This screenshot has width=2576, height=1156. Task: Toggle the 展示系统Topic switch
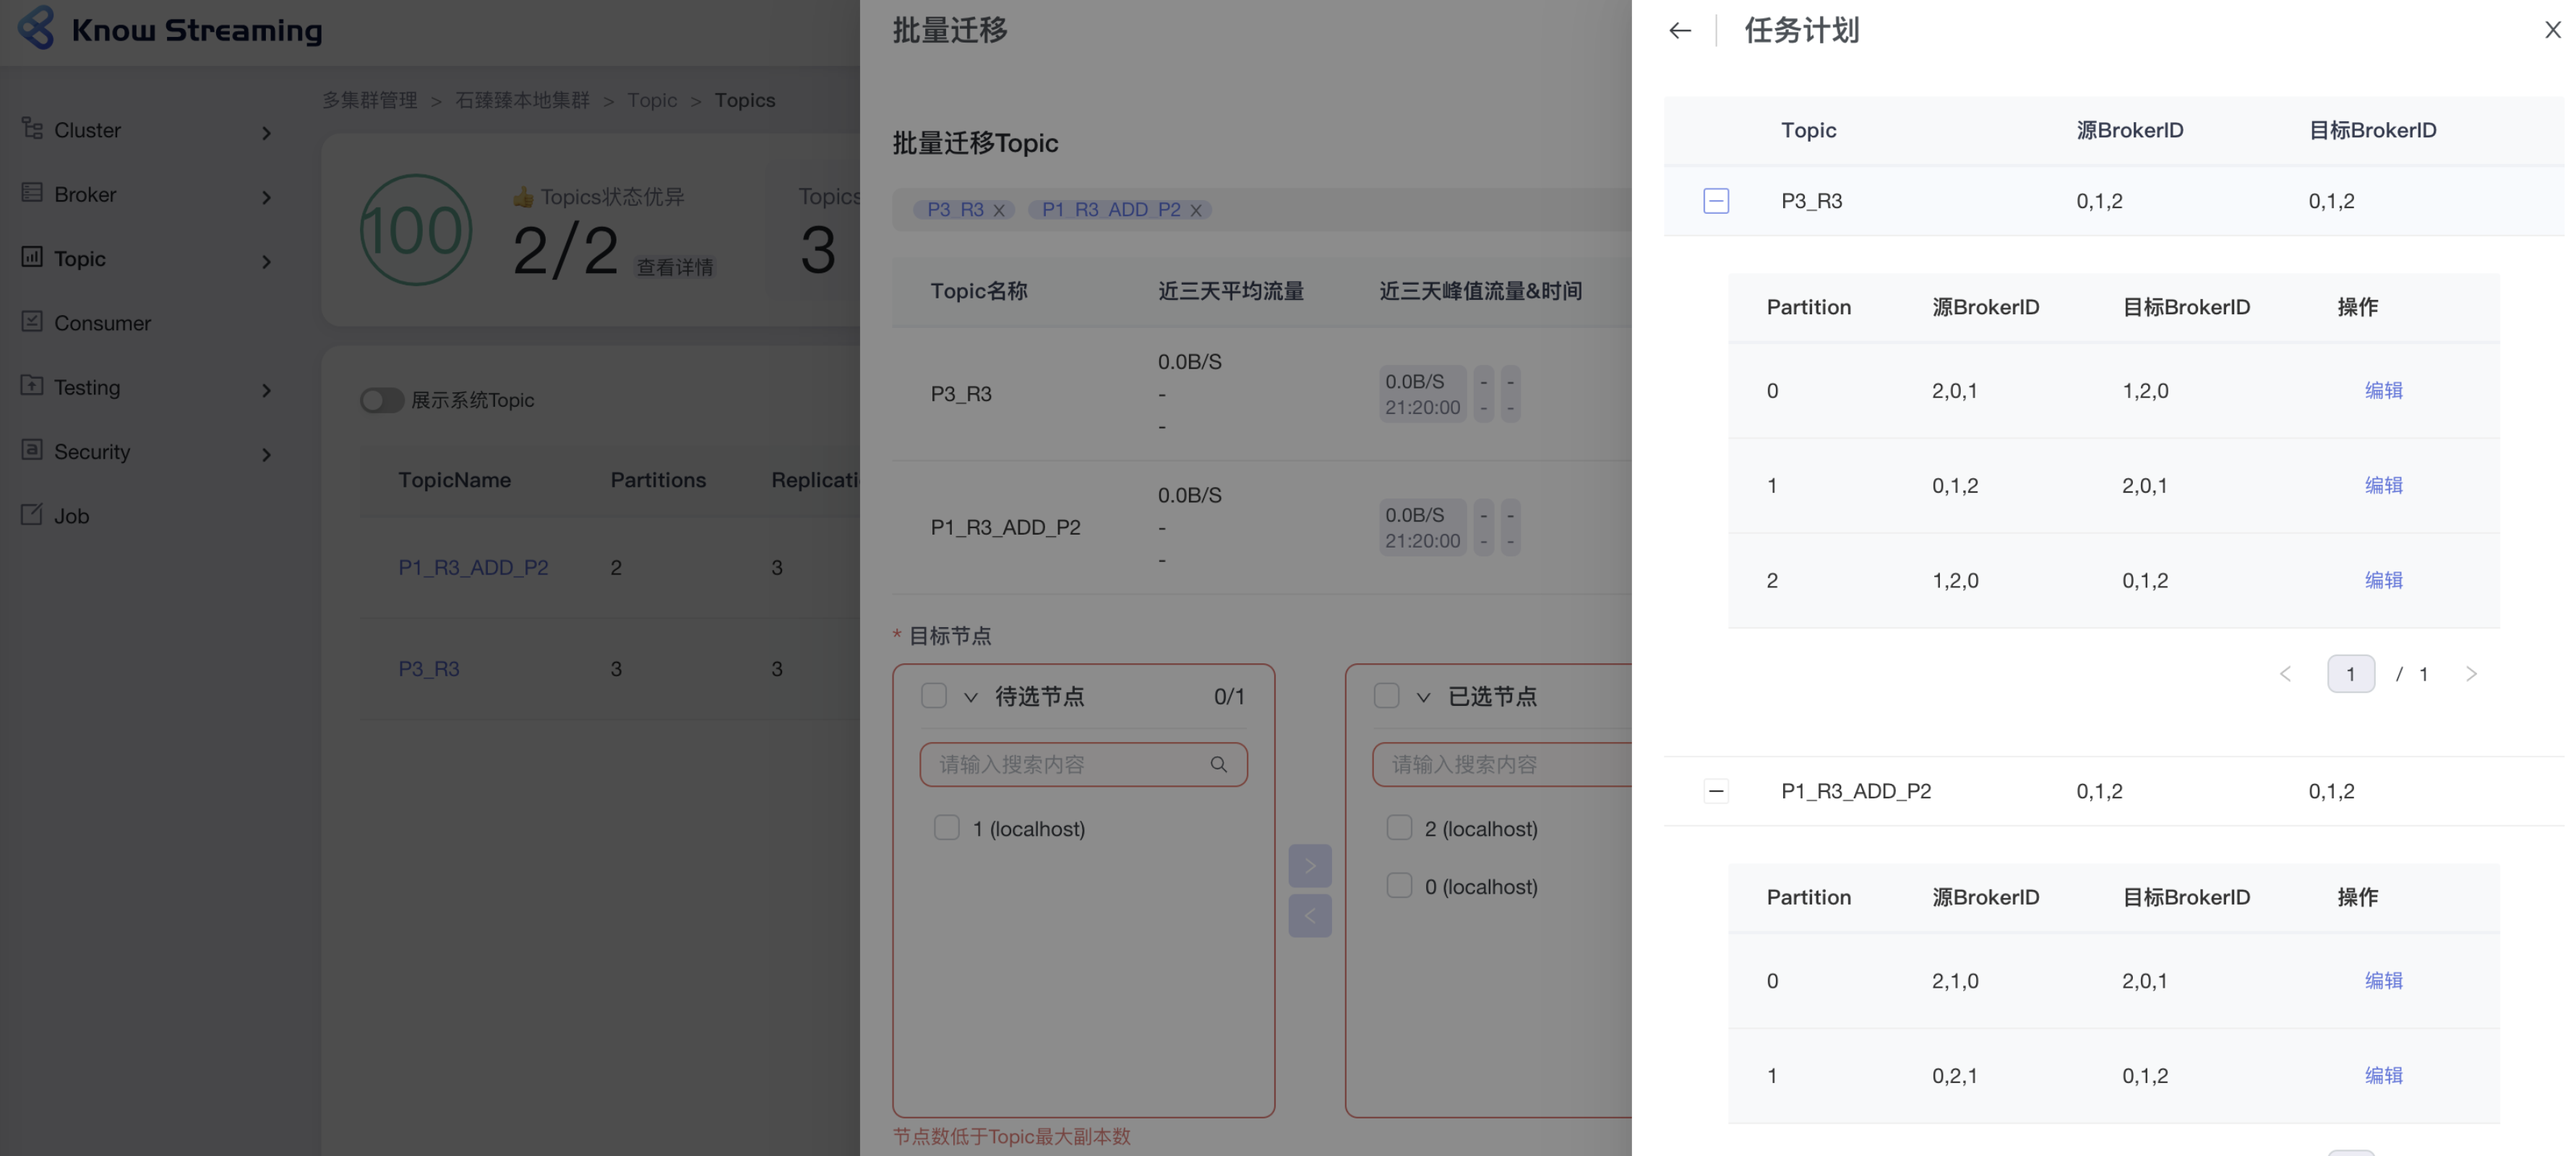click(381, 400)
